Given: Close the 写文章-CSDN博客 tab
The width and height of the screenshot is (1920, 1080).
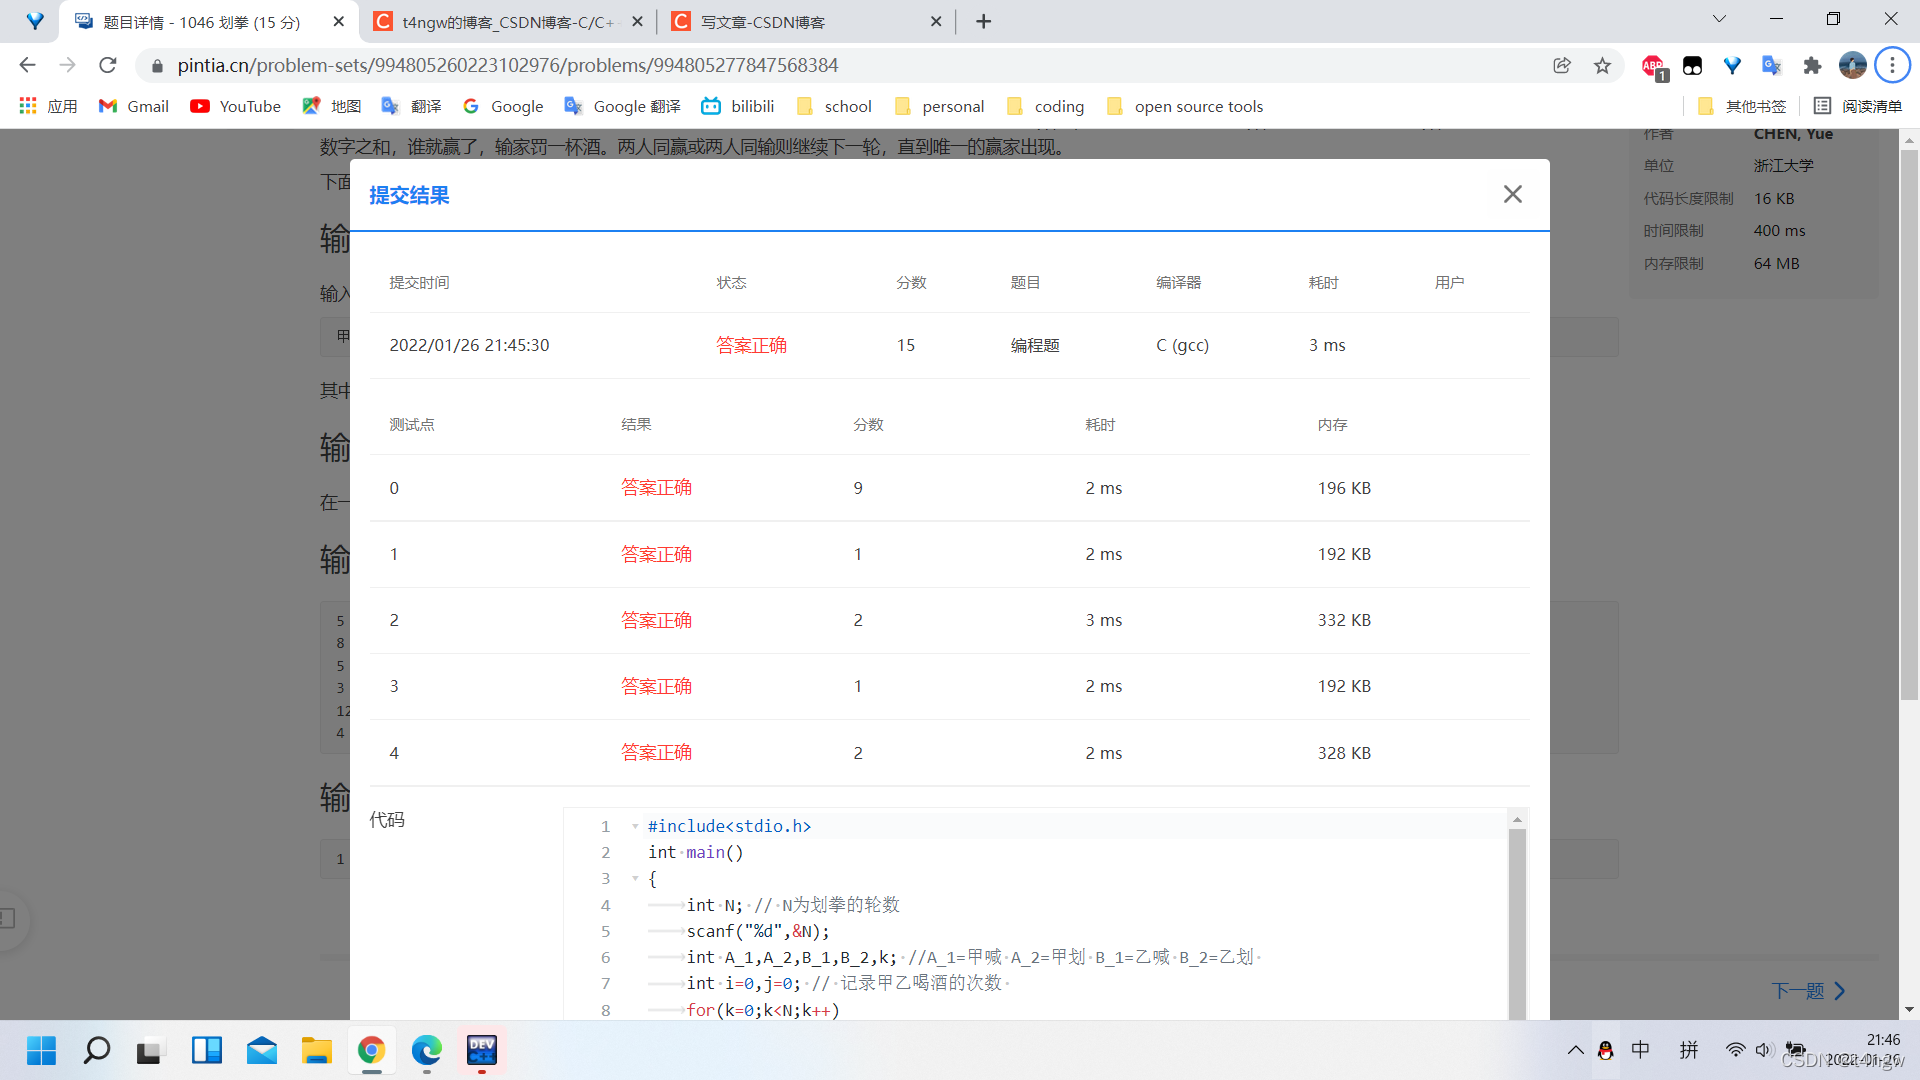Looking at the screenshot, I should click(x=936, y=21).
